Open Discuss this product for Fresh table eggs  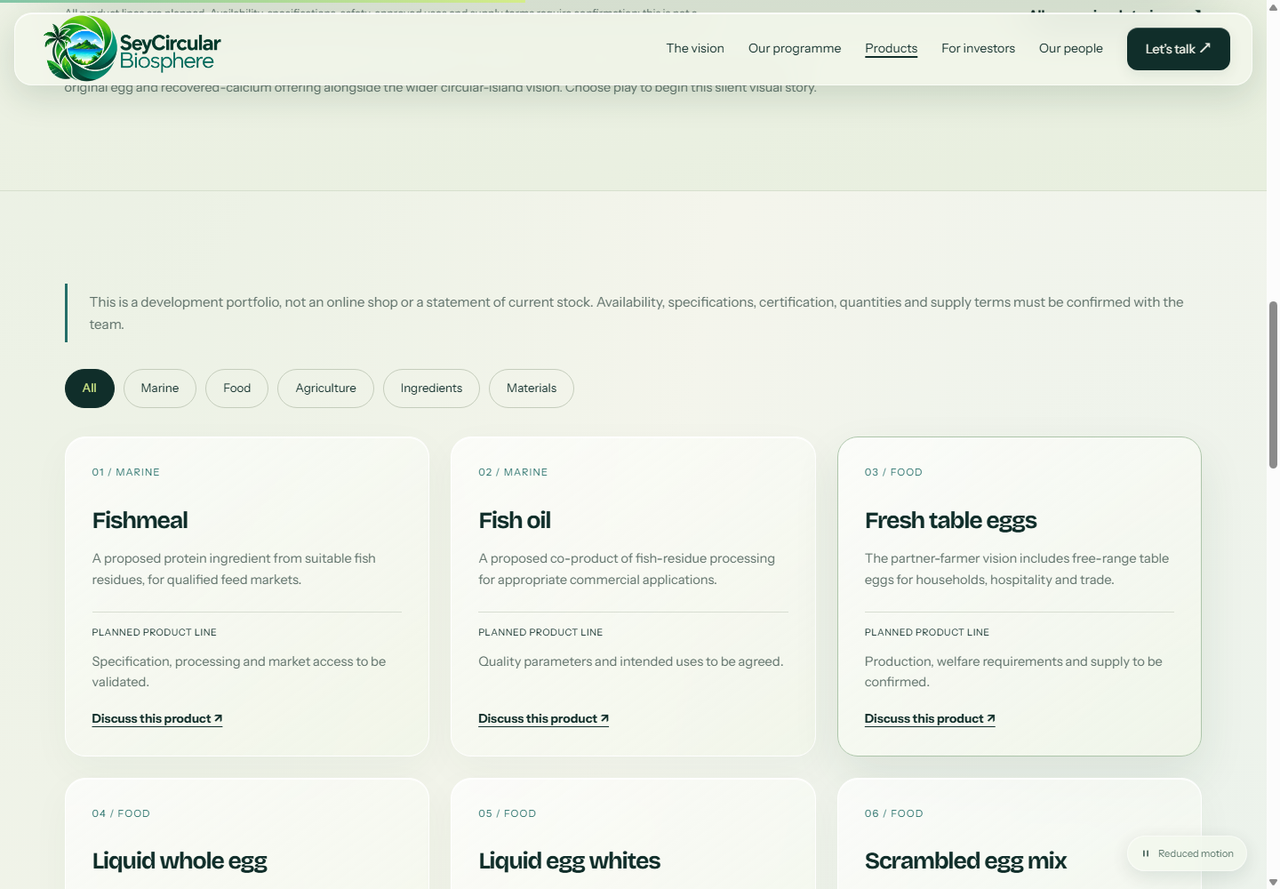[x=929, y=718]
